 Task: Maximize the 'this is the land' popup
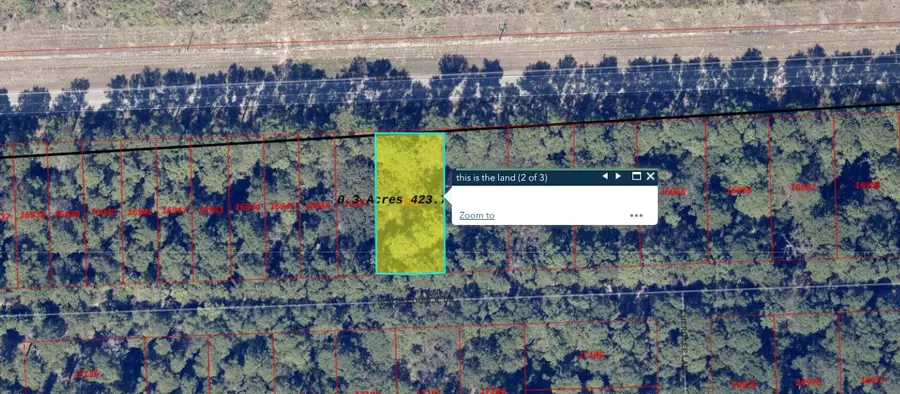[636, 177]
